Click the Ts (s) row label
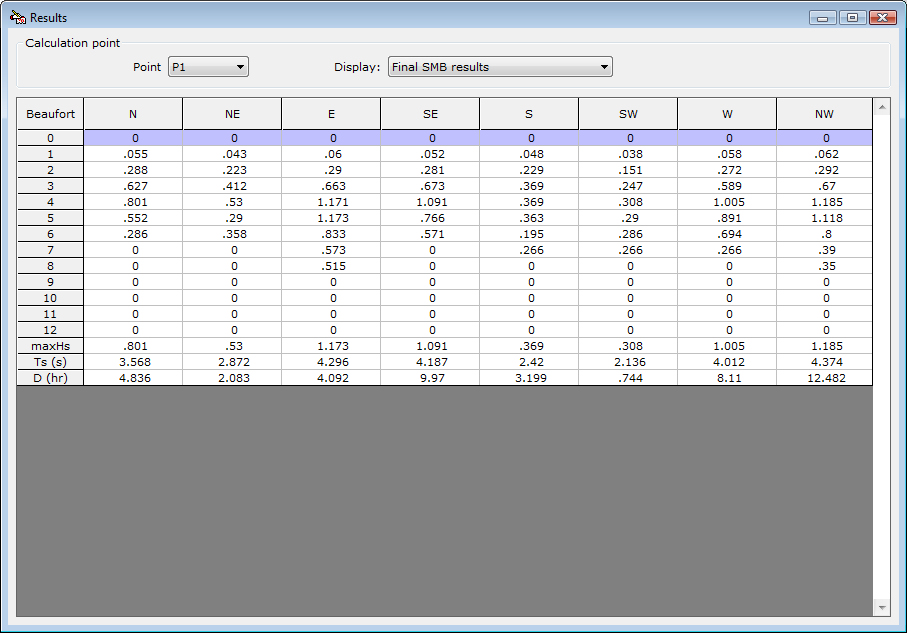 pyautogui.click(x=50, y=362)
